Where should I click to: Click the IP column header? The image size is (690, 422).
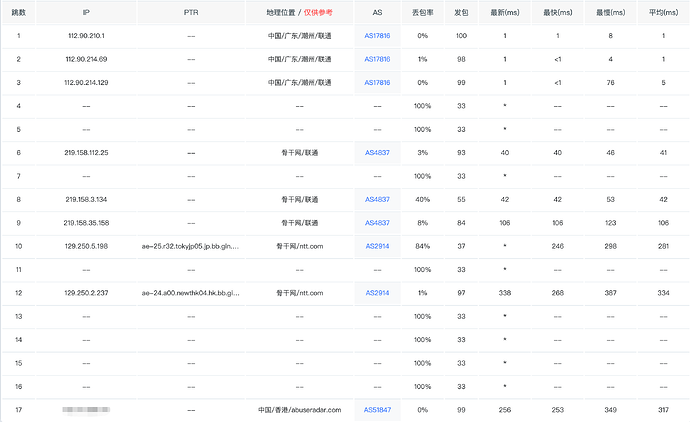86,12
